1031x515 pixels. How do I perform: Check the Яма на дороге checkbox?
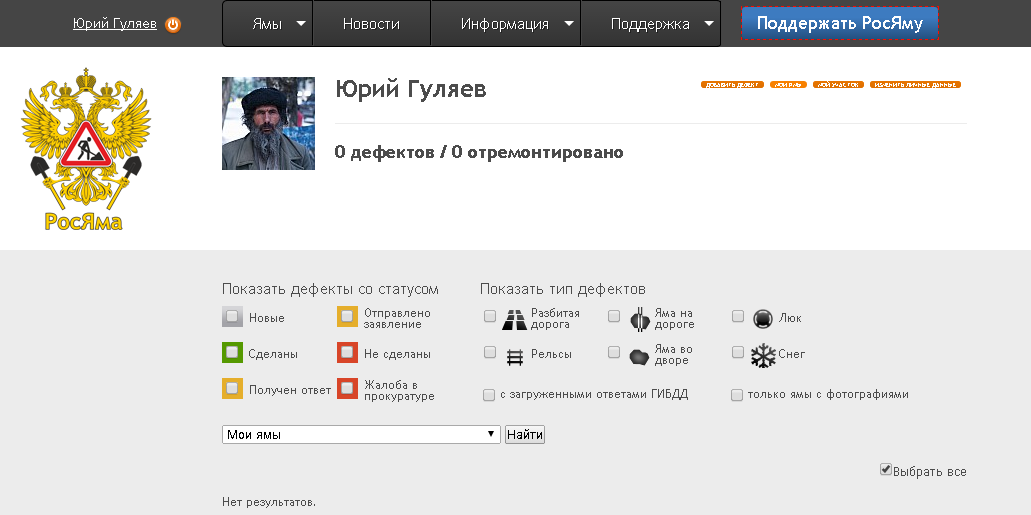613,316
